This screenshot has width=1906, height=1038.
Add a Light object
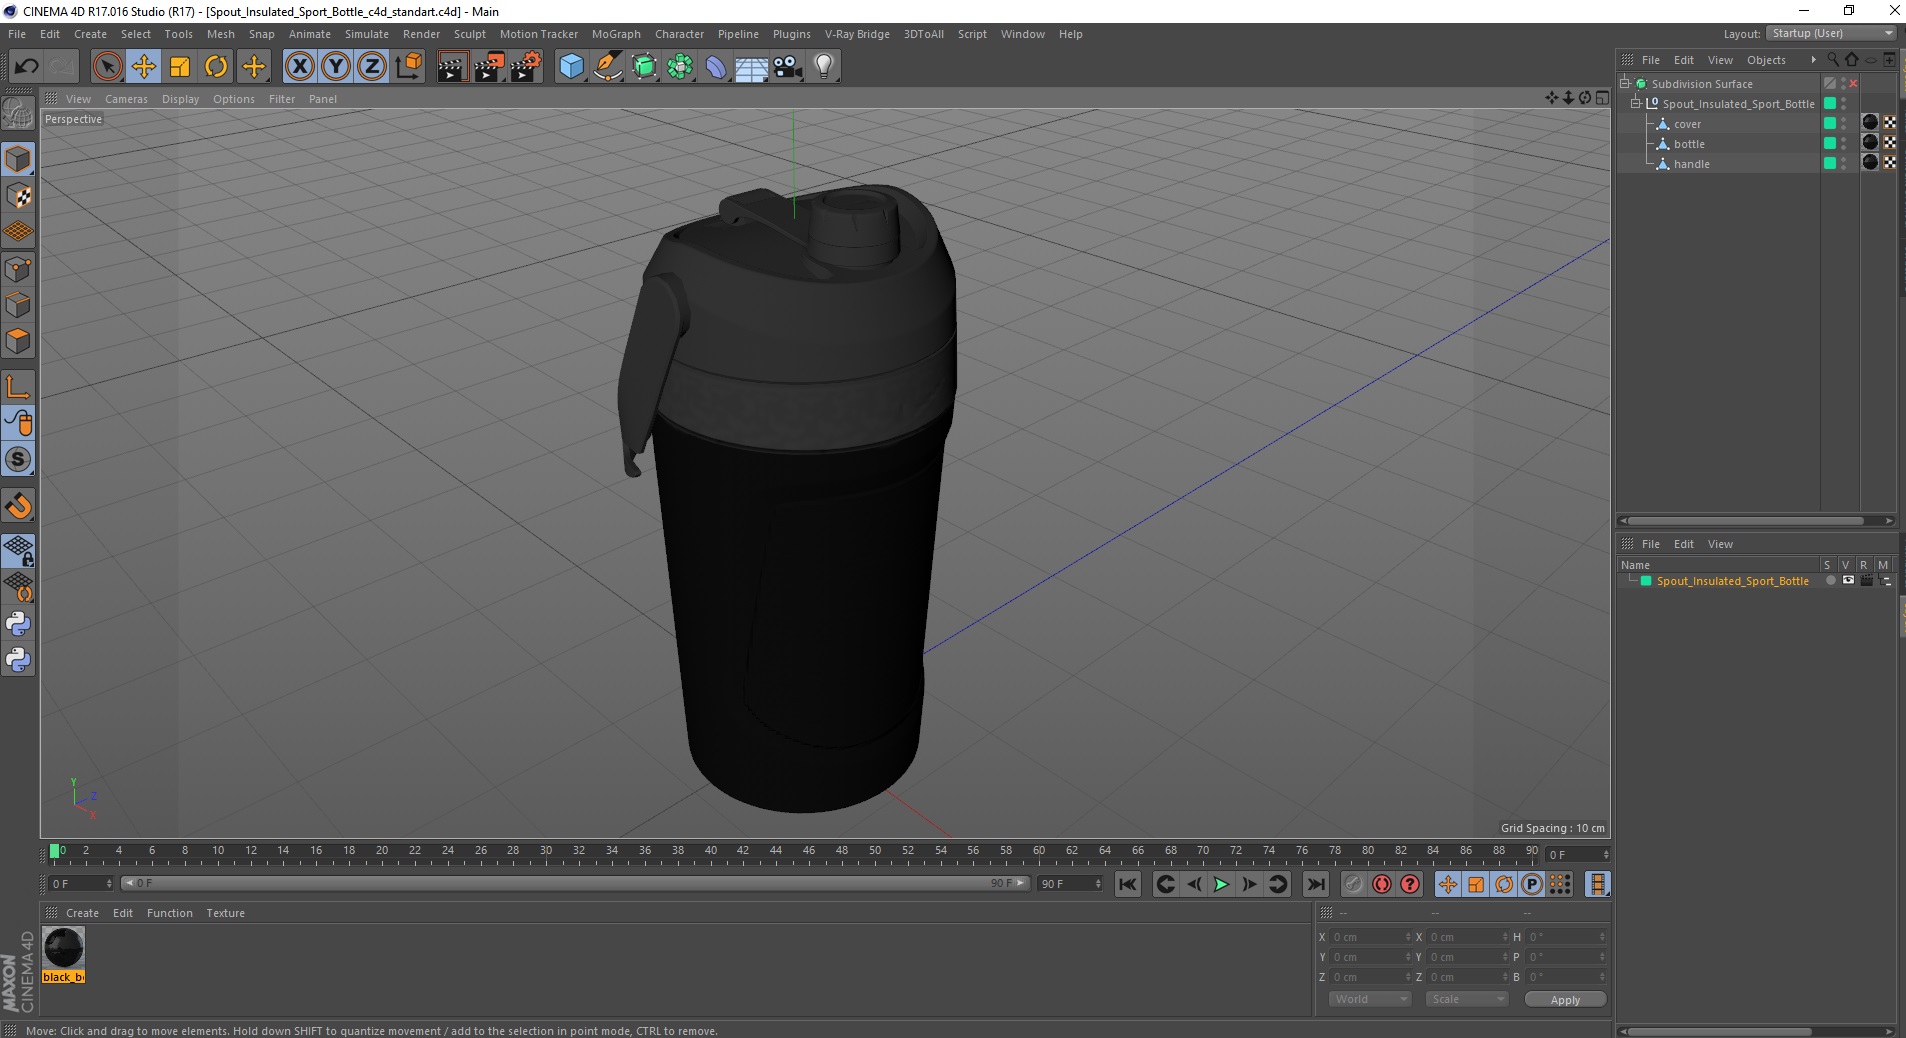pos(824,67)
